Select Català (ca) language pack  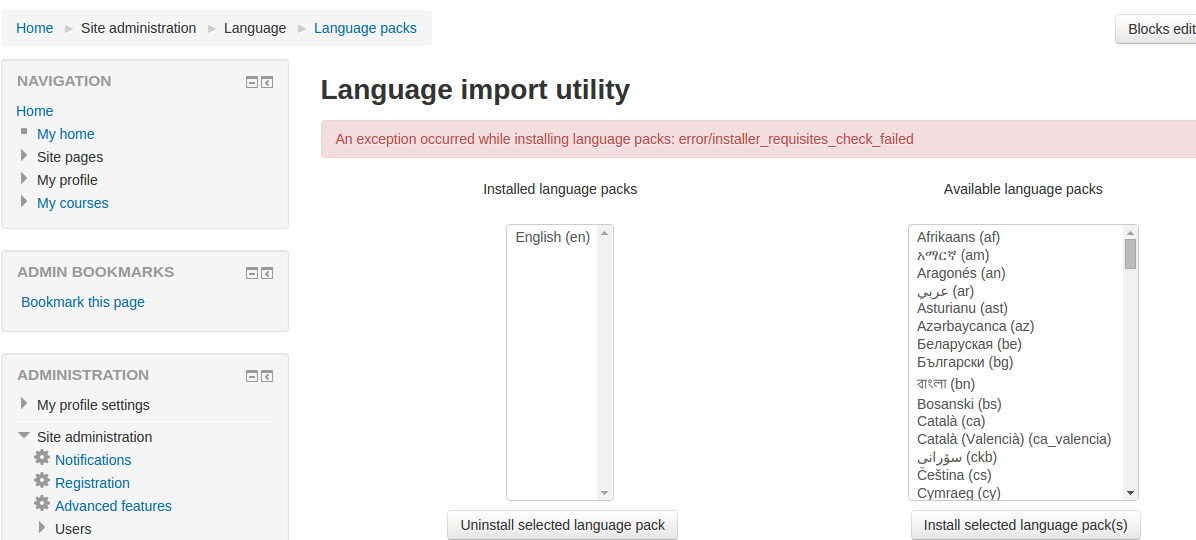950,421
